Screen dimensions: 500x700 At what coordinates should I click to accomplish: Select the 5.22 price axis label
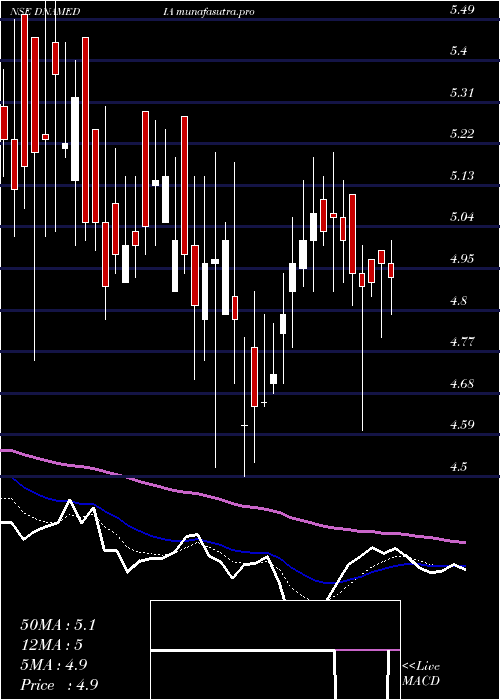(x=462, y=133)
